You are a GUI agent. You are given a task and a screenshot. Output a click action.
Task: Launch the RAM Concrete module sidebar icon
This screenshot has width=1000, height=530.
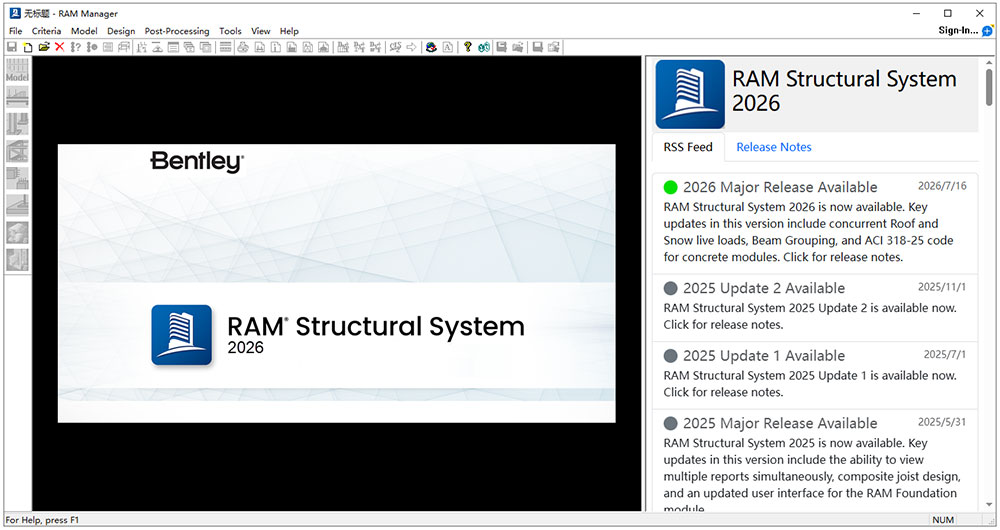click(17, 179)
